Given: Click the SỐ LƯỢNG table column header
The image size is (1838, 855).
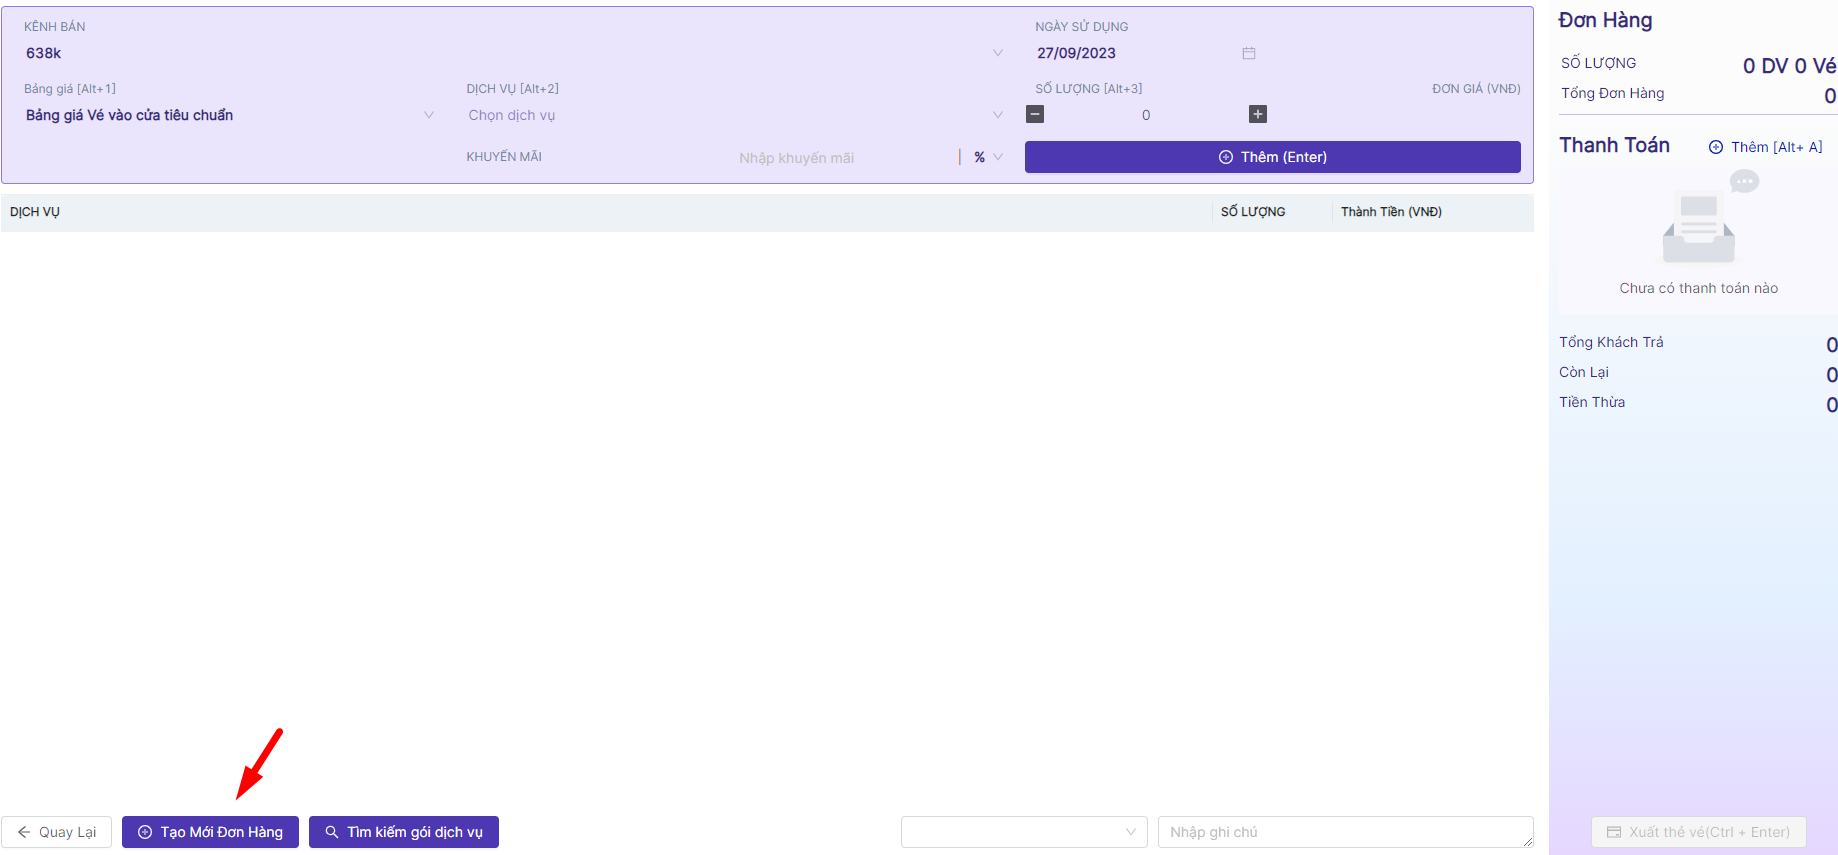Looking at the screenshot, I should [1253, 212].
